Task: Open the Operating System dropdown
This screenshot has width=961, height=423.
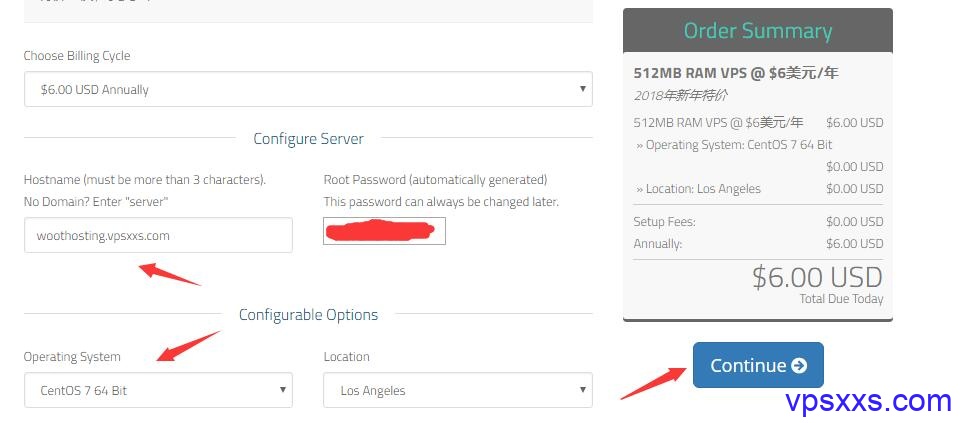Action: click(x=158, y=390)
